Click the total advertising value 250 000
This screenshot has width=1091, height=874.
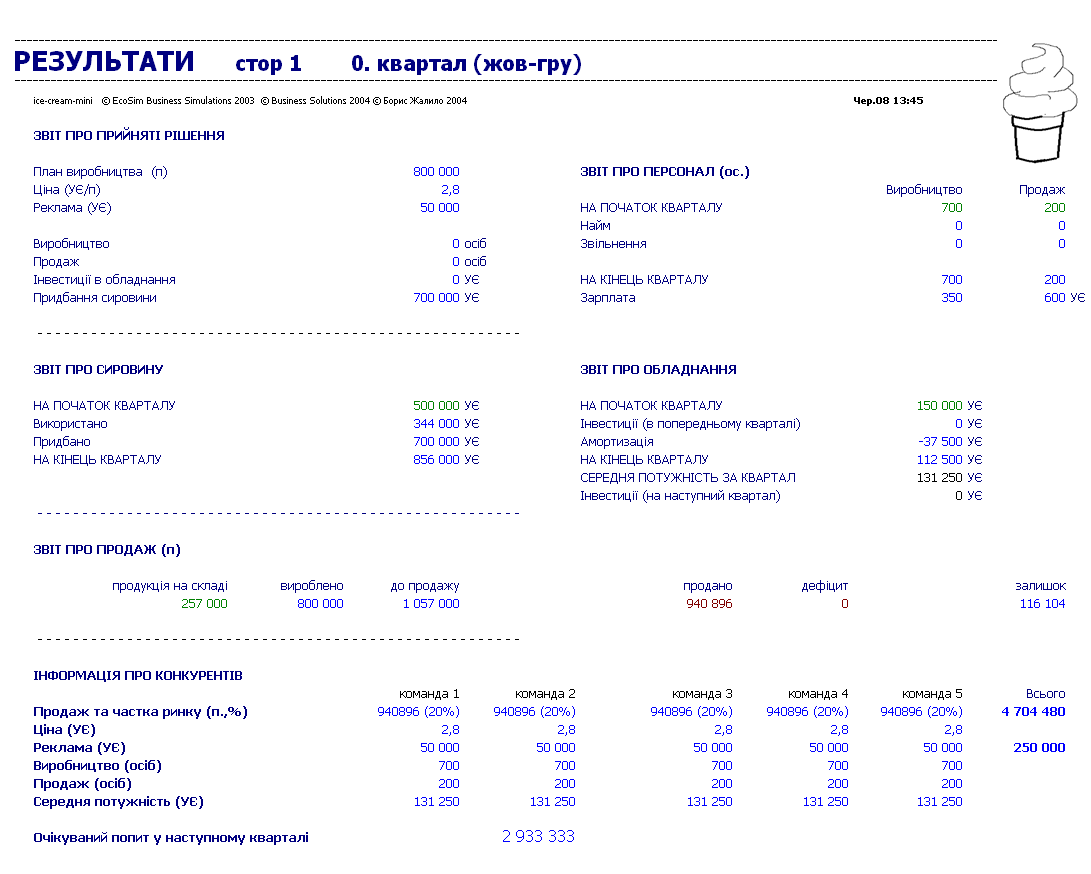1039,747
